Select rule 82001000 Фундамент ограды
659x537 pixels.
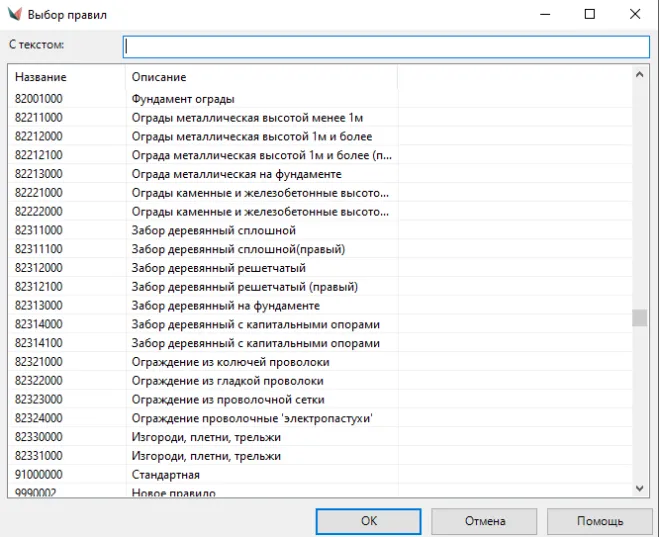coord(183,99)
